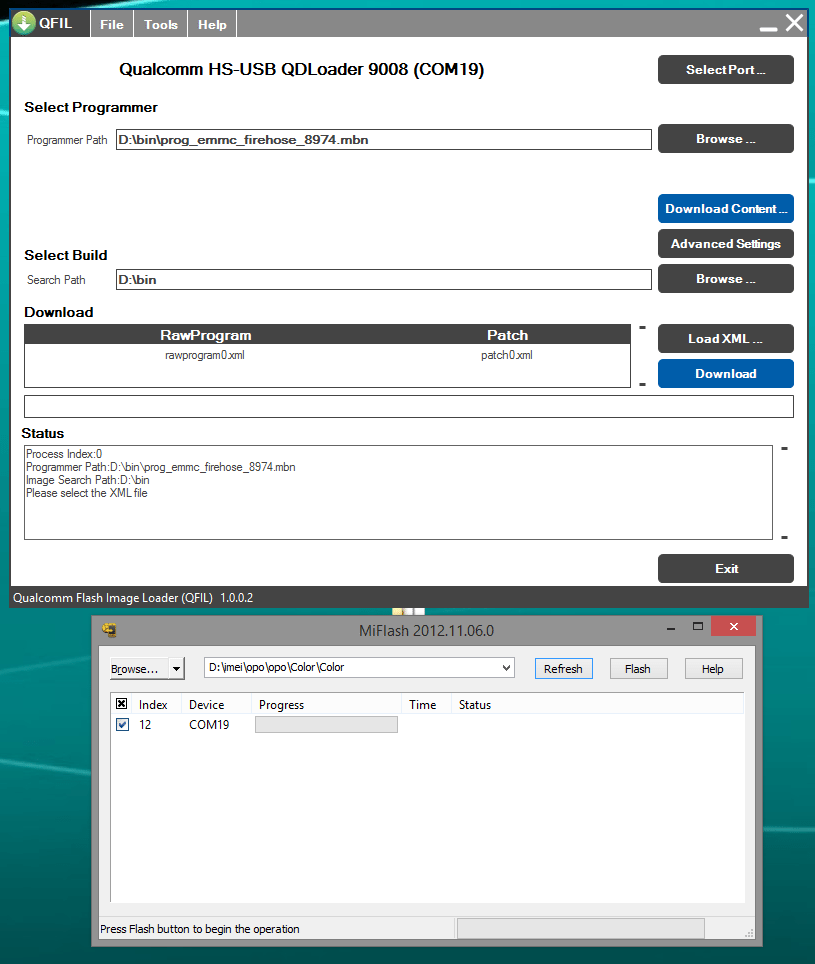Click the green QFIL download arrow logo
The image size is (815, 964).
point(25,24)
